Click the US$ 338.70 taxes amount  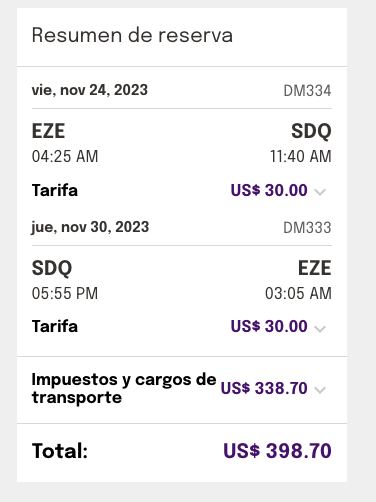pos(264,388)
